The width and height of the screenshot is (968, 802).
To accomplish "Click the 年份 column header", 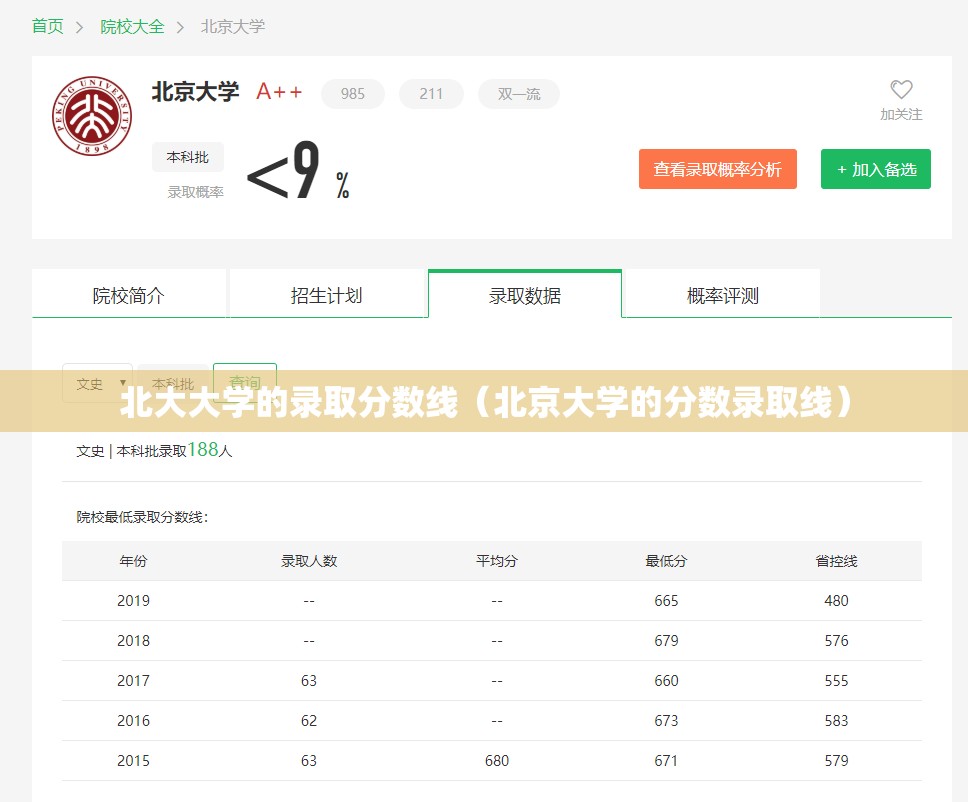I will pos(133,561).
